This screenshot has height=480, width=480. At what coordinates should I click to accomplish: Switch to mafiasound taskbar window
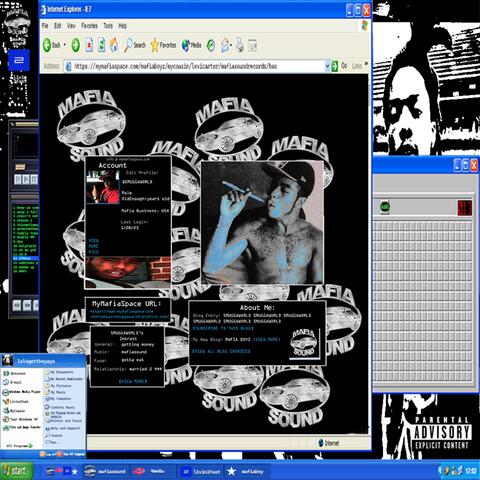(x=105, y=471)
